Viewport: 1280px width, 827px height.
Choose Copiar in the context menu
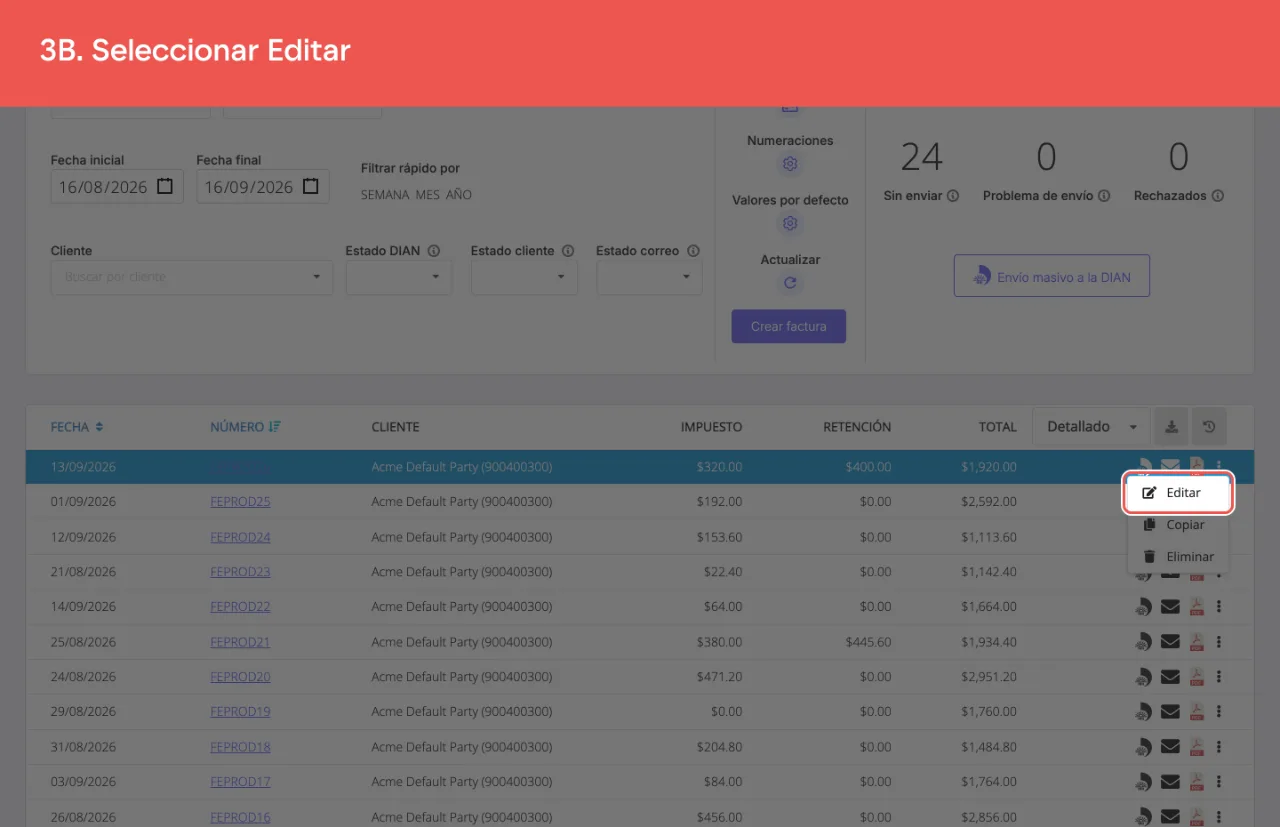(1179, 525)
